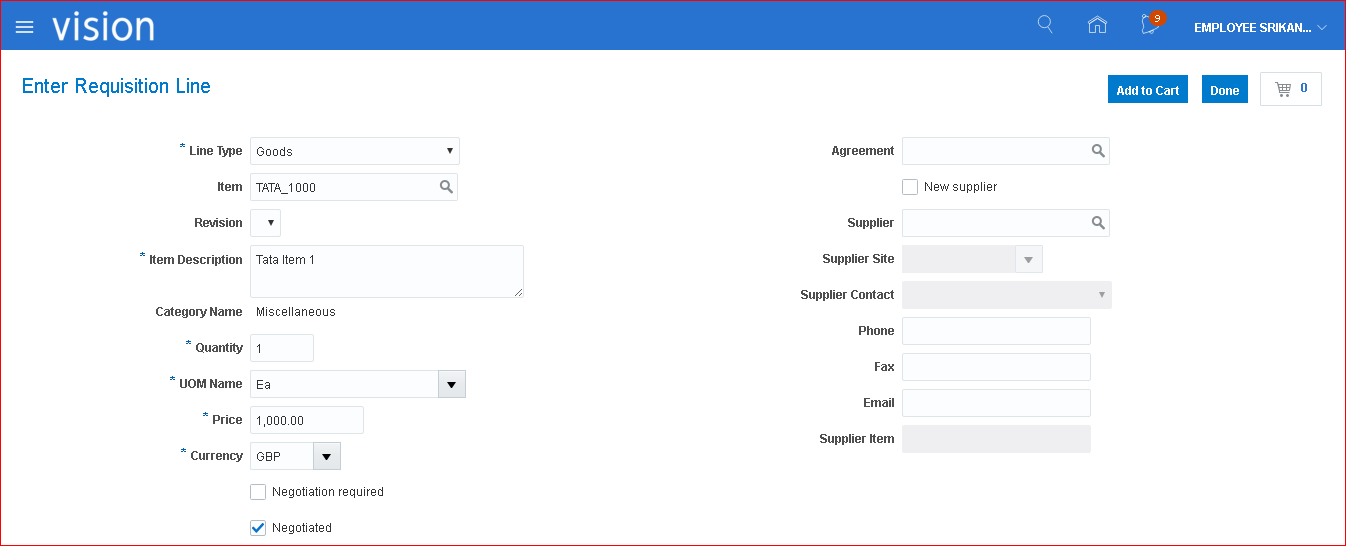1346x546 pixels.
Task: Open the Revision dropdown
Action: (266, 223)
